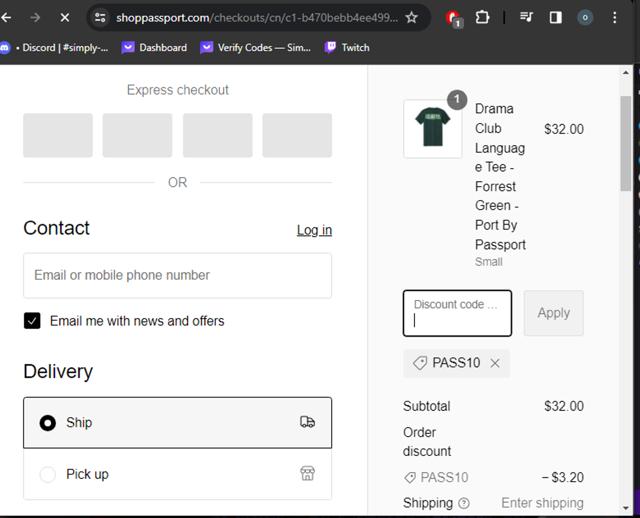The height and width of the screenshot is (518, 640).
Task: Open the Discord #simply bookmark
Action: [x=54, y=48]
